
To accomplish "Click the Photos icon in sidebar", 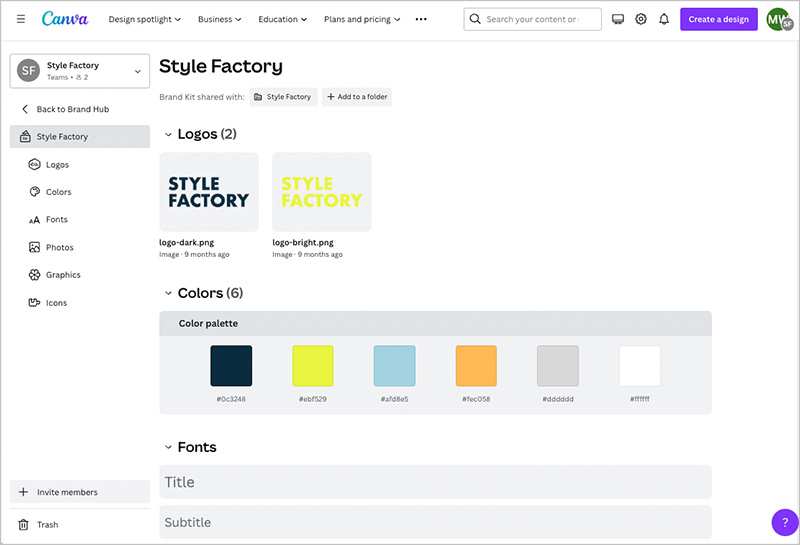I will 34,247.
